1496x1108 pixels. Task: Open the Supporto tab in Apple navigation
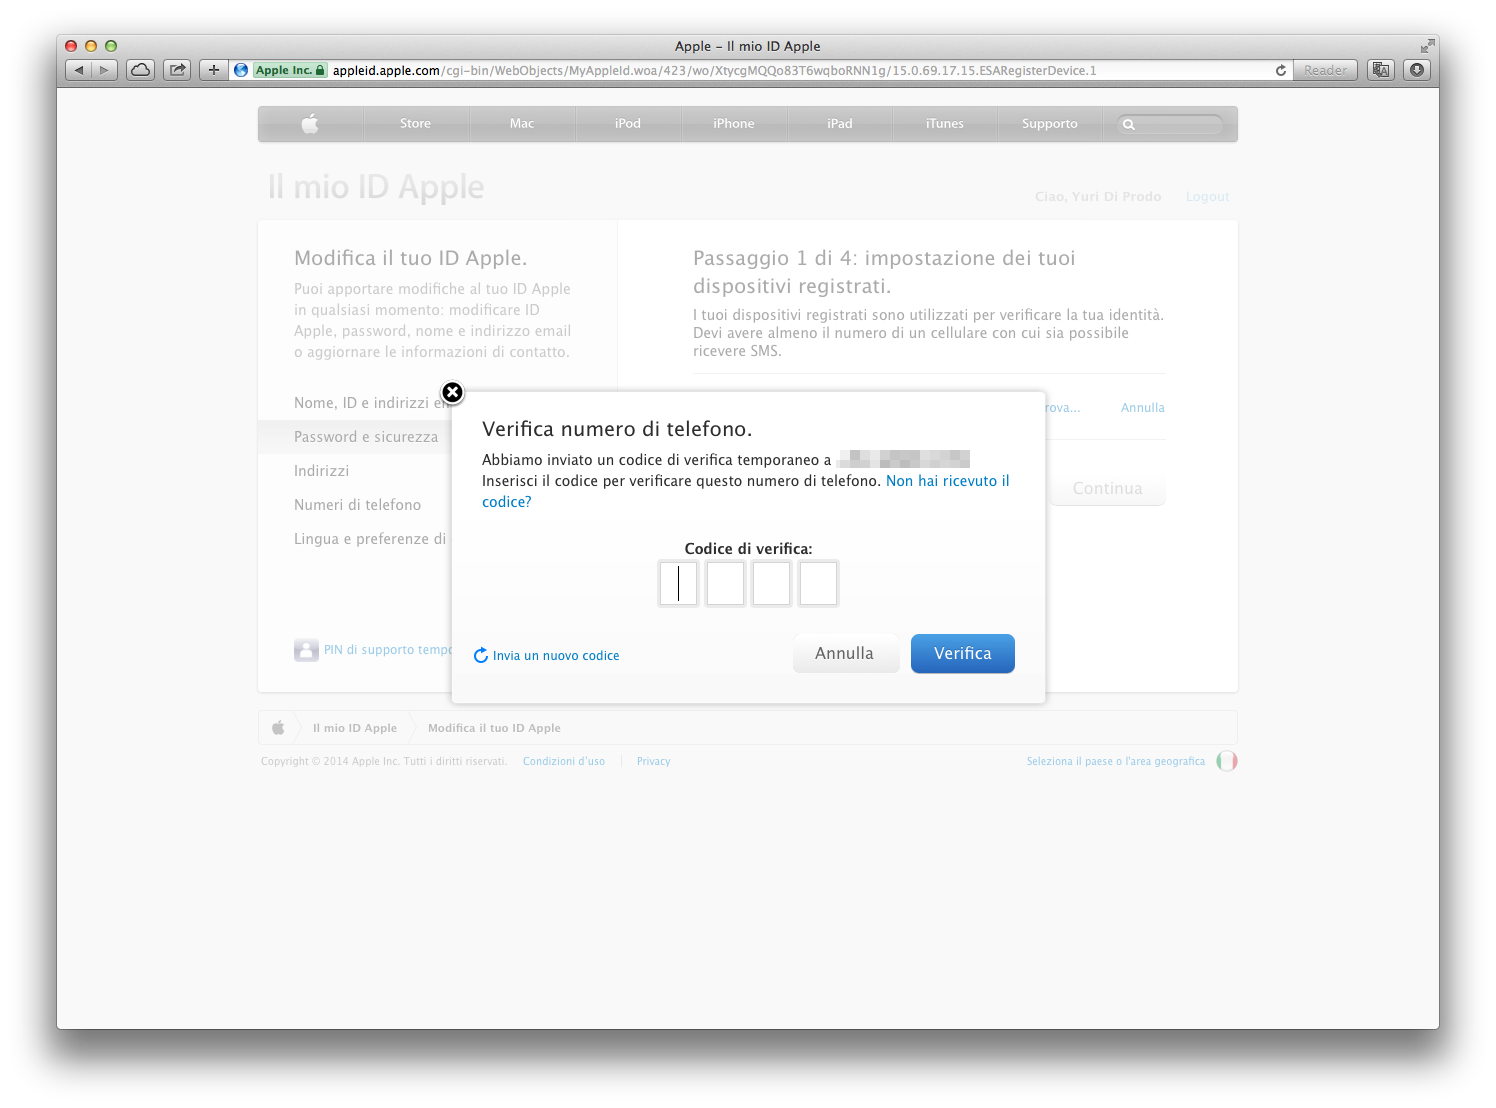(x=1050, y=124)
